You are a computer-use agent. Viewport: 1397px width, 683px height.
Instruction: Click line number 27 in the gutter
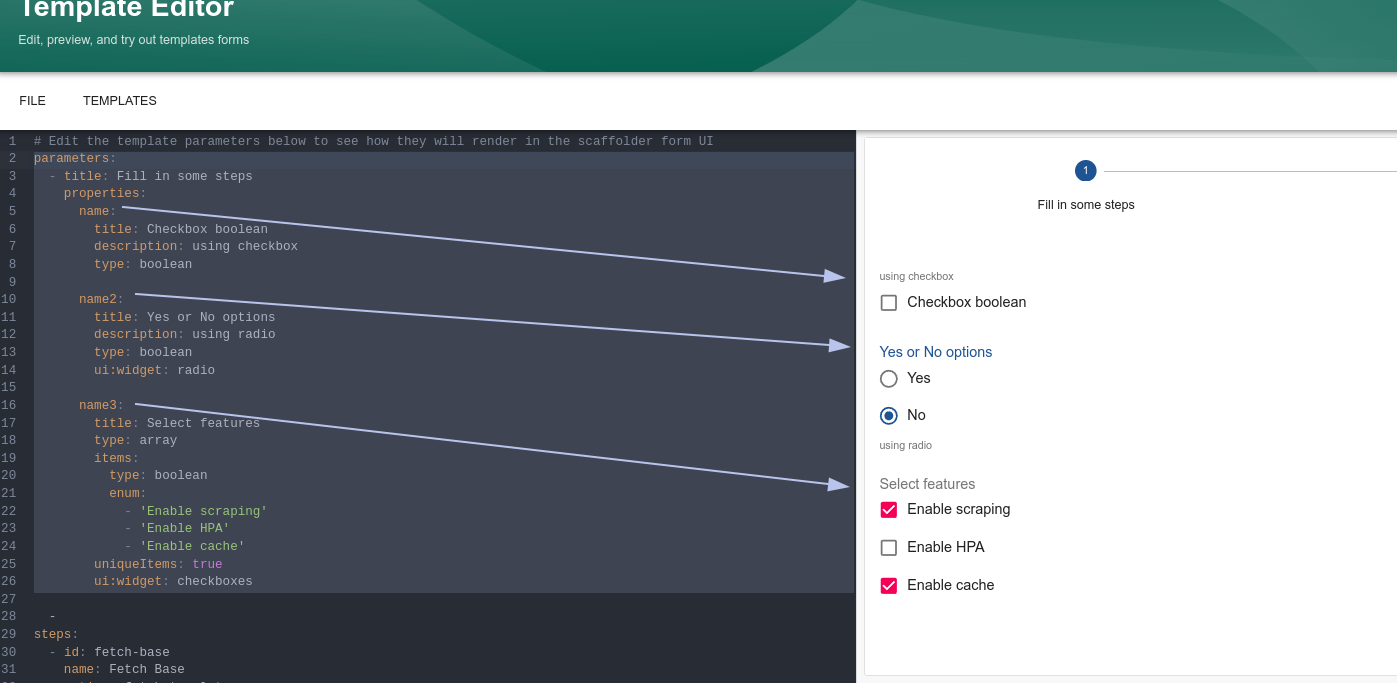[x=9, y=599]
